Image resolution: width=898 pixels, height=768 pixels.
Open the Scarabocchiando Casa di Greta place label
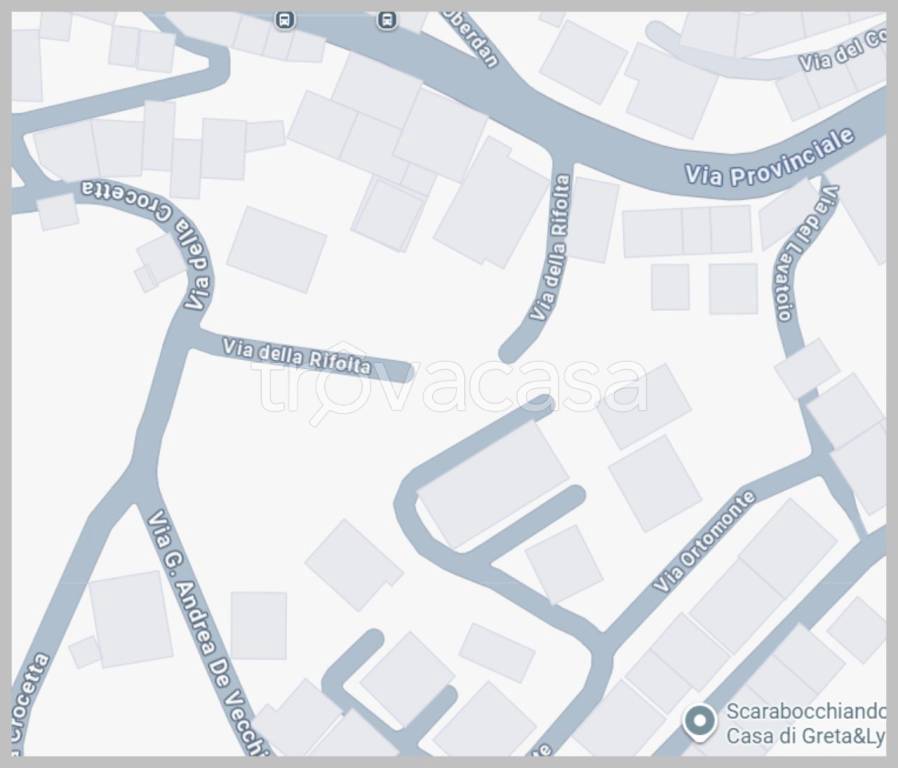(805, 724)
